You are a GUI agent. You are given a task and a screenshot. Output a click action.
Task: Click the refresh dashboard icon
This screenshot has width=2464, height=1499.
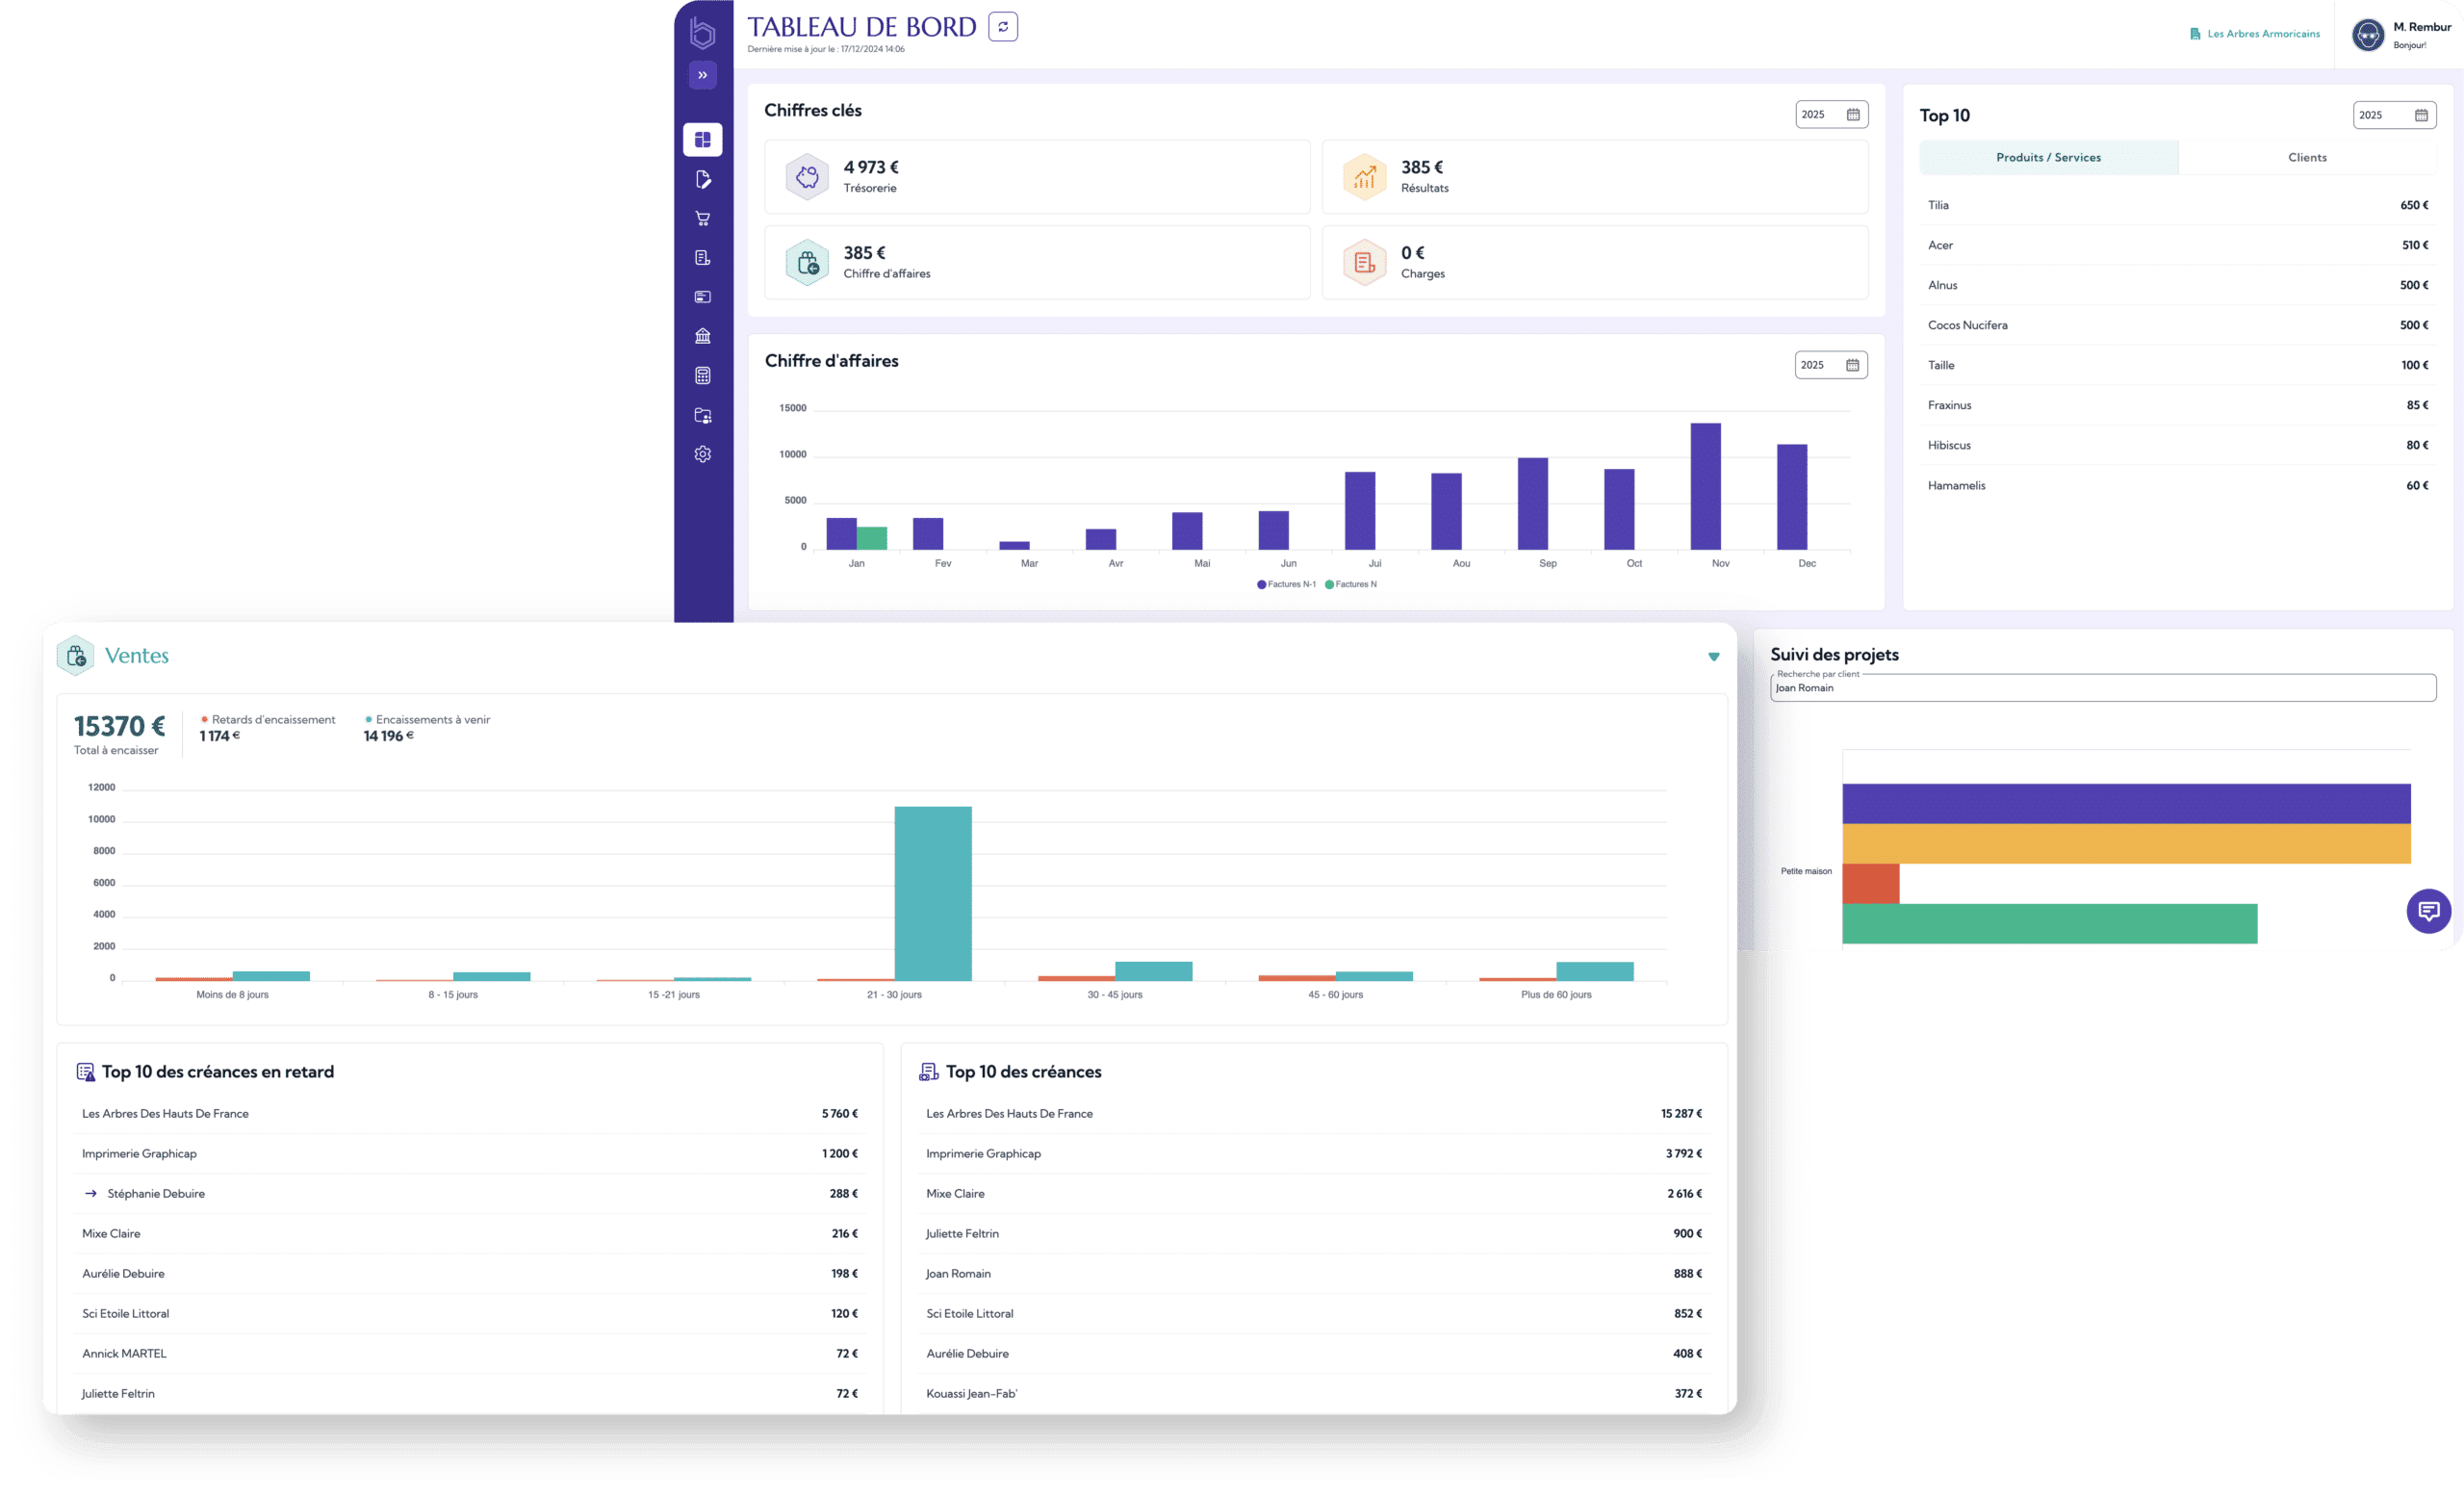1002,27
